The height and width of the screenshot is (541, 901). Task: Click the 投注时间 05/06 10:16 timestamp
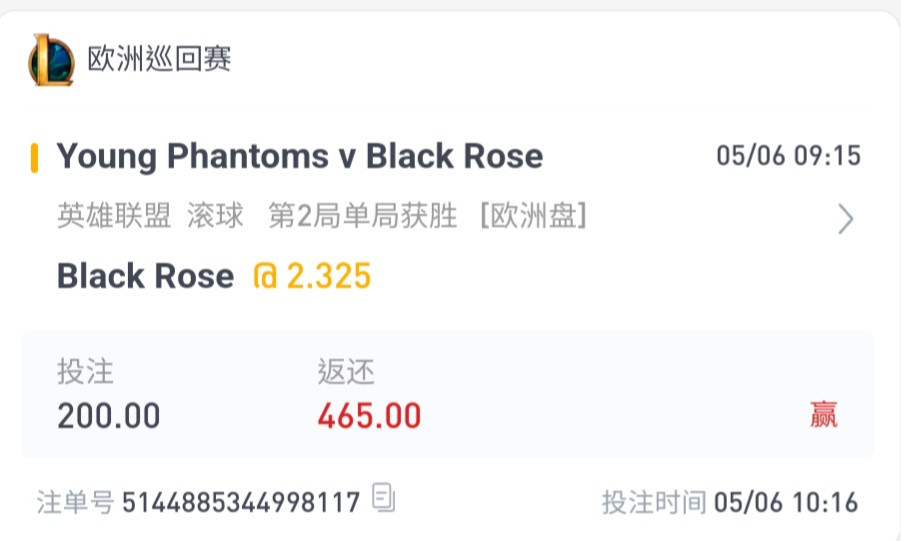pyautogui.click(x=730, y=502)
